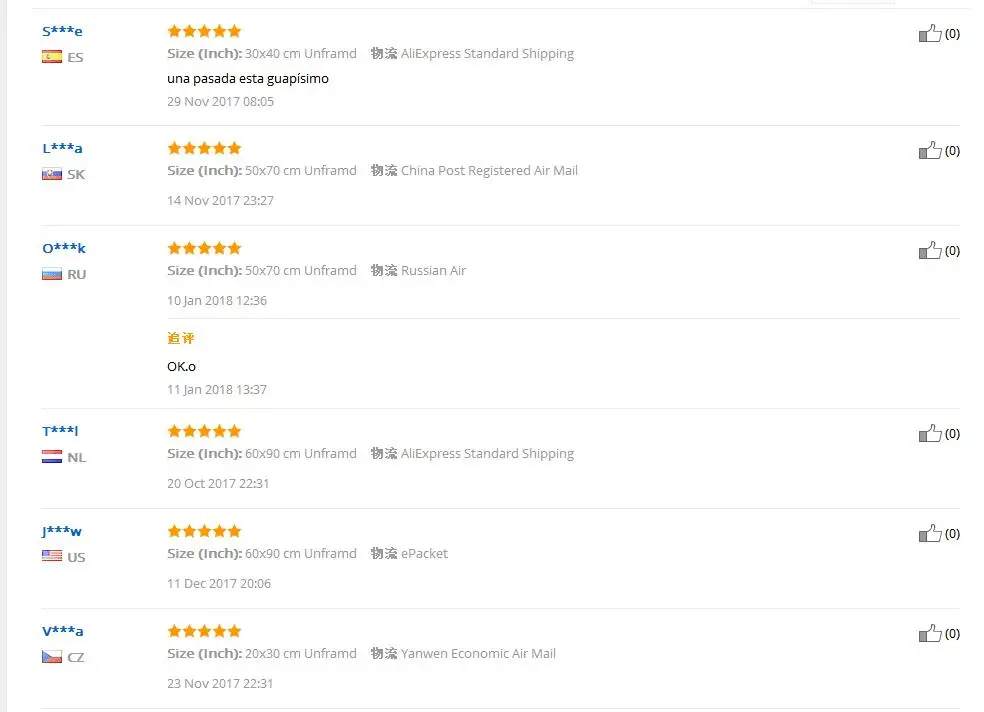Click the five-star rating on S***e's review
984x712 pixels.
(204, 31)
